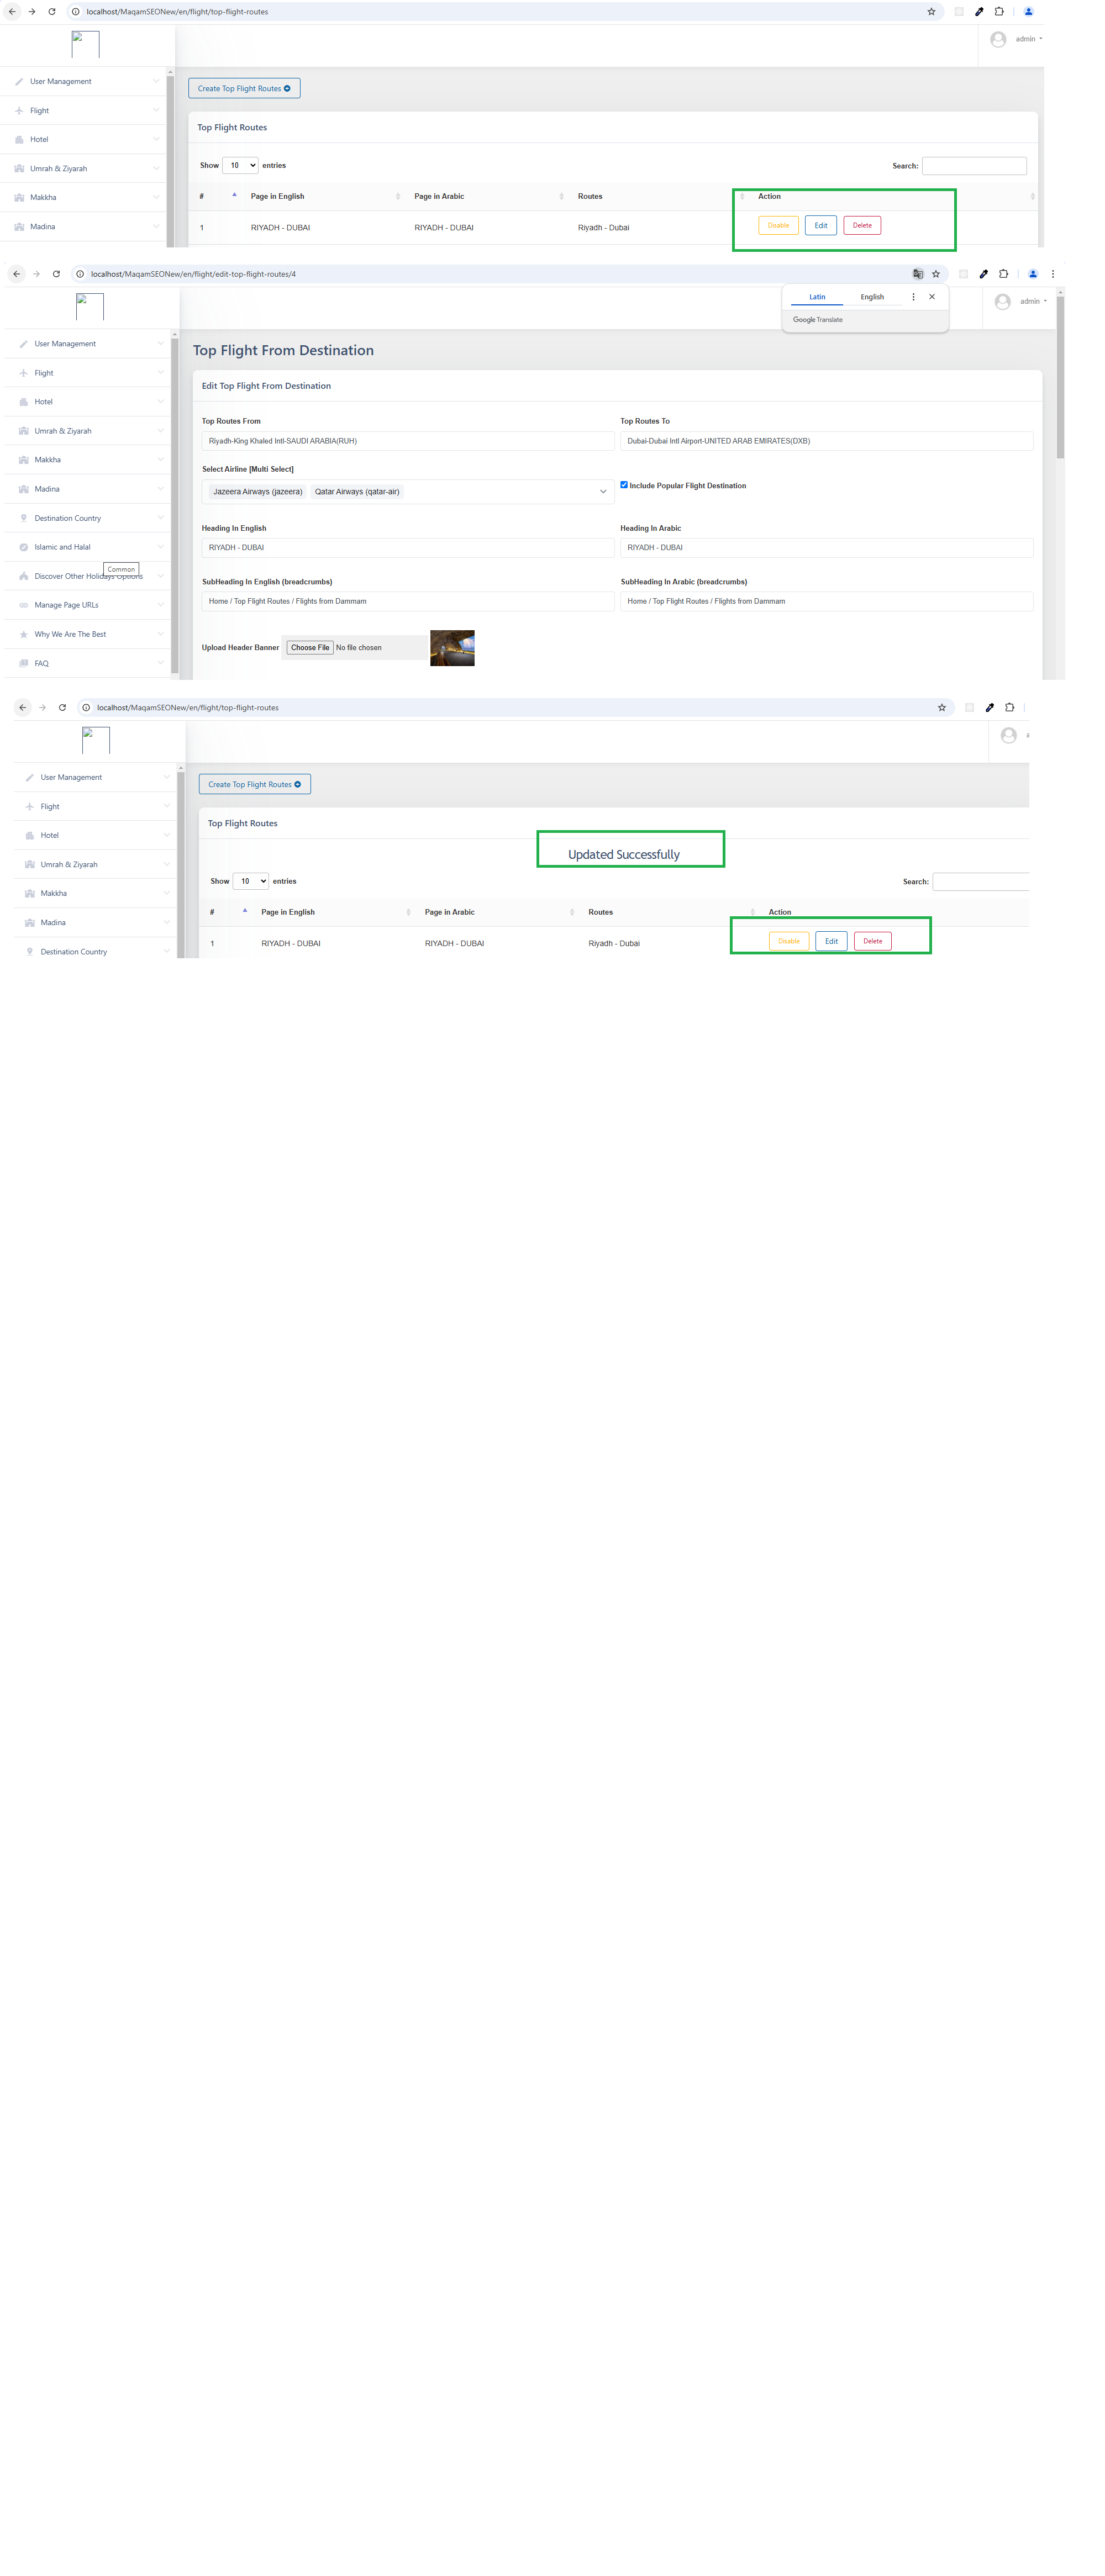The width and height of the screenshot is (1105, 2576).
Task: Click the Manage Page URLs link icon
Action: 23,605
